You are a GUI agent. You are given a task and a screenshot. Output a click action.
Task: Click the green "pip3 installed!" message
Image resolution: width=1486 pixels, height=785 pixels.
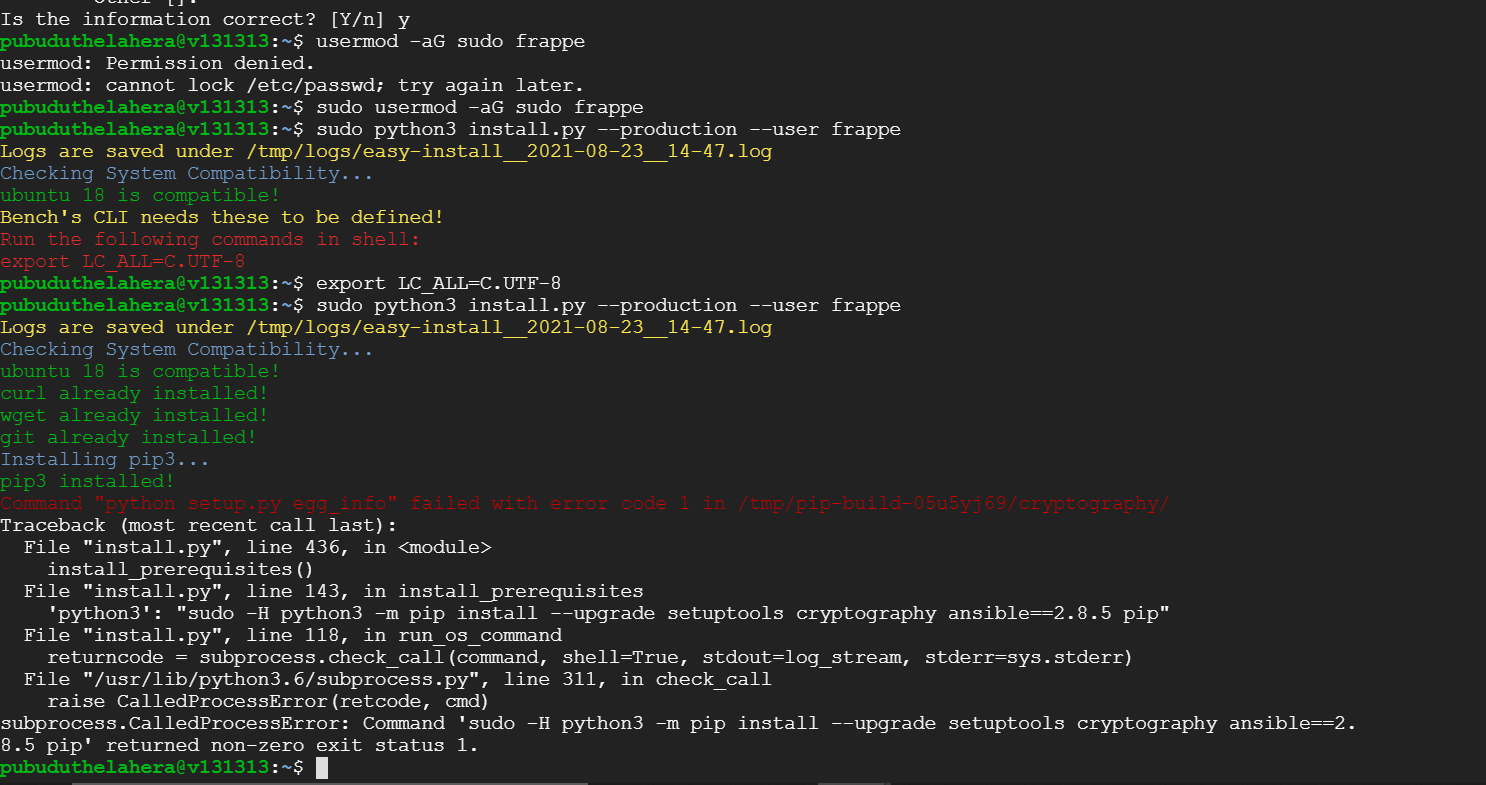(x=87, y=481)
